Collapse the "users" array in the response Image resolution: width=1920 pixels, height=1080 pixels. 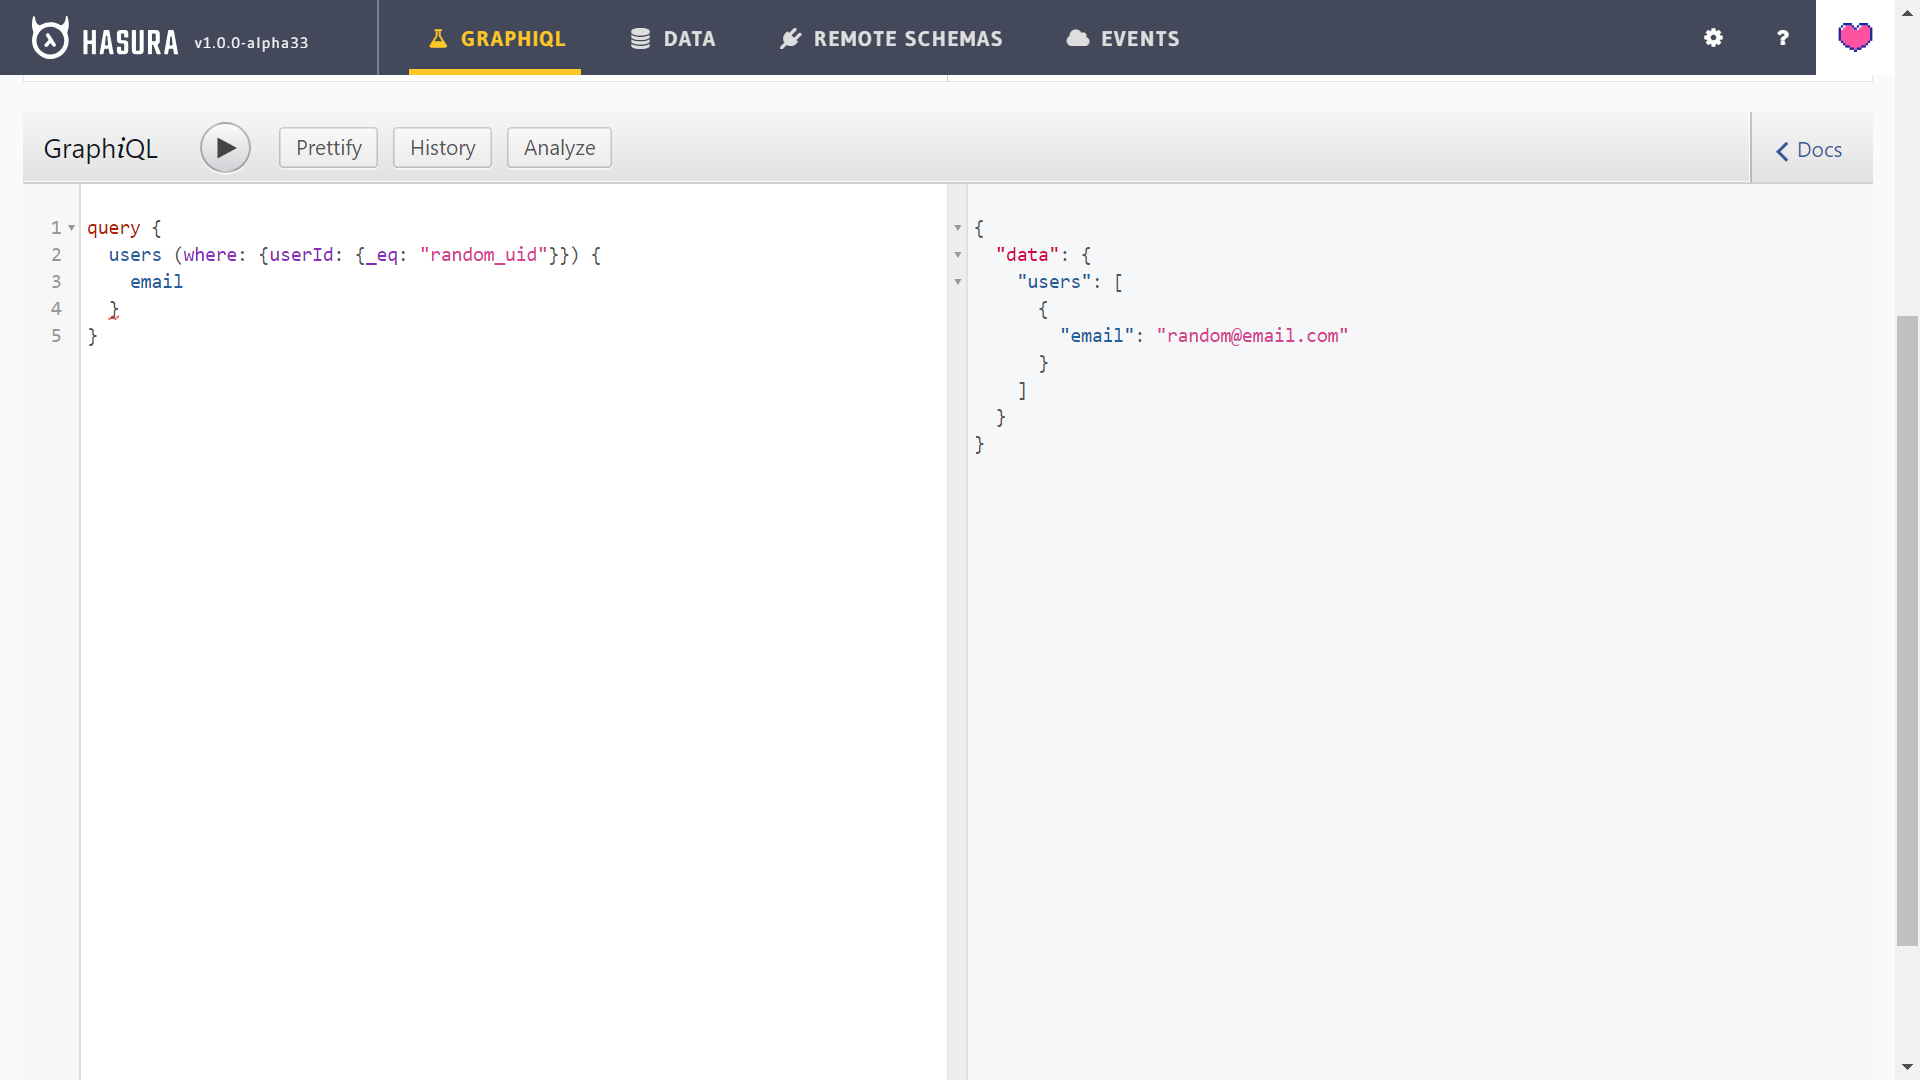pyautogui.click(x=958, y=282)
